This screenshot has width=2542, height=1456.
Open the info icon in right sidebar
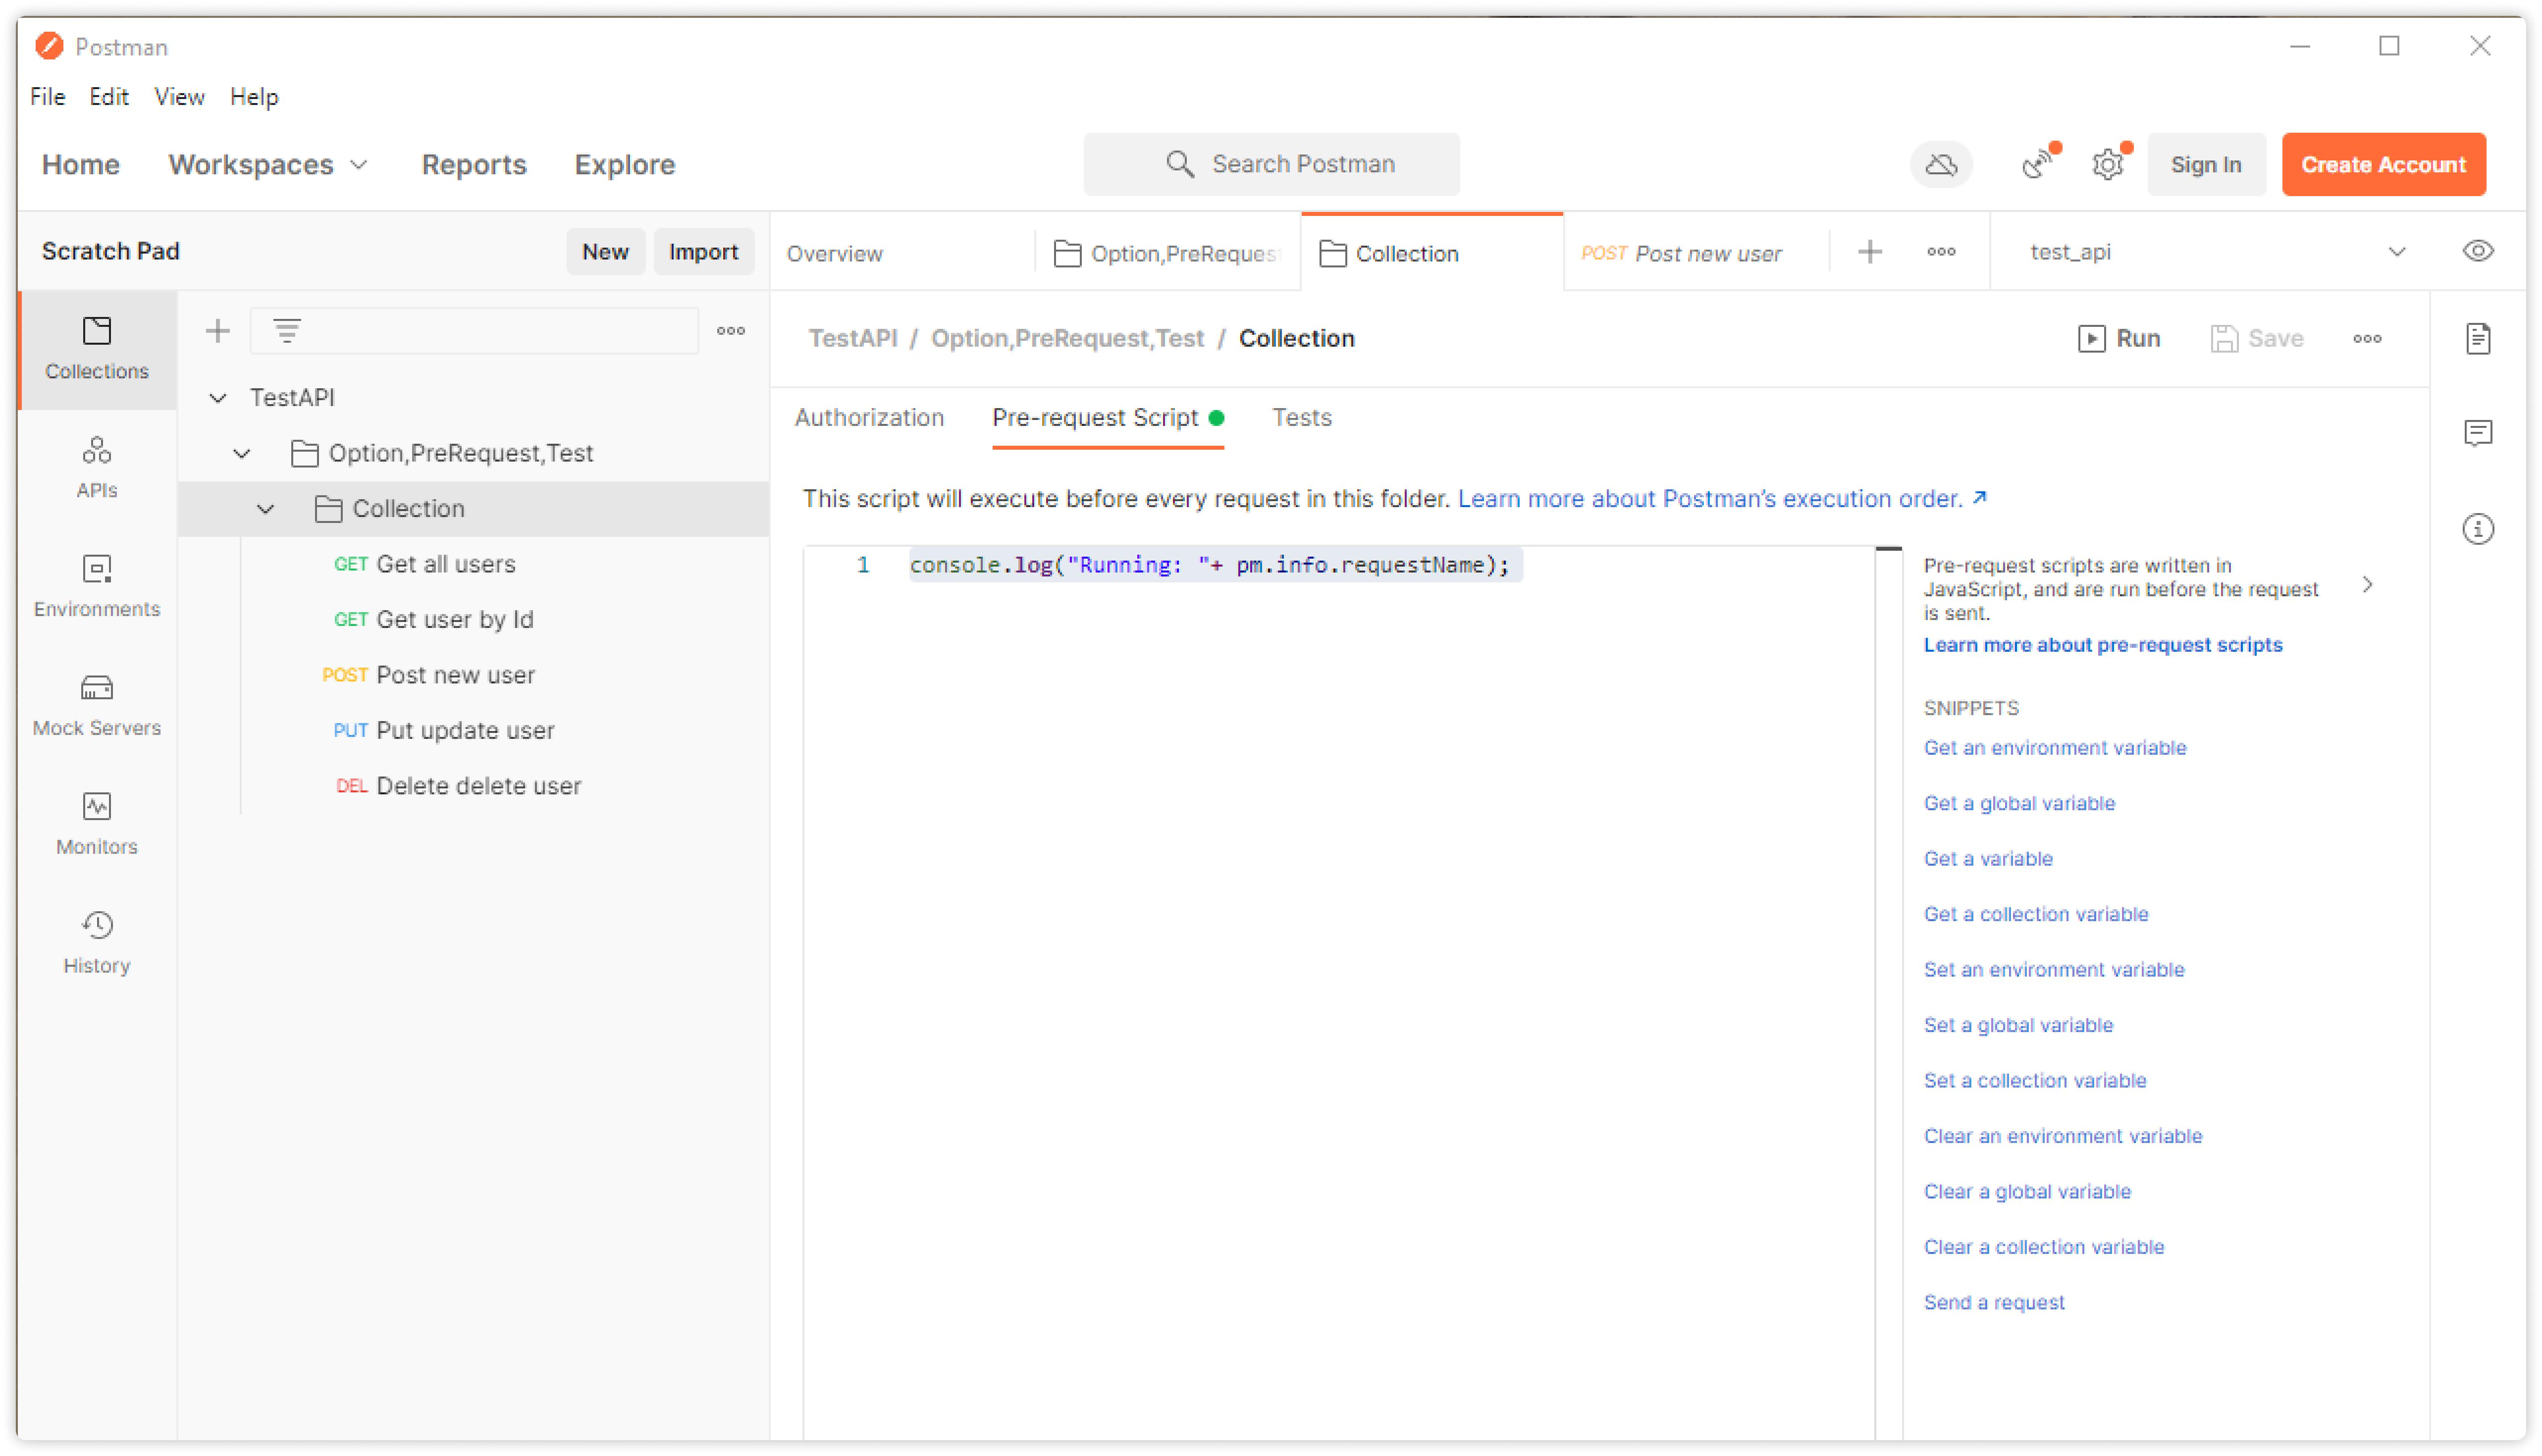2477,528
